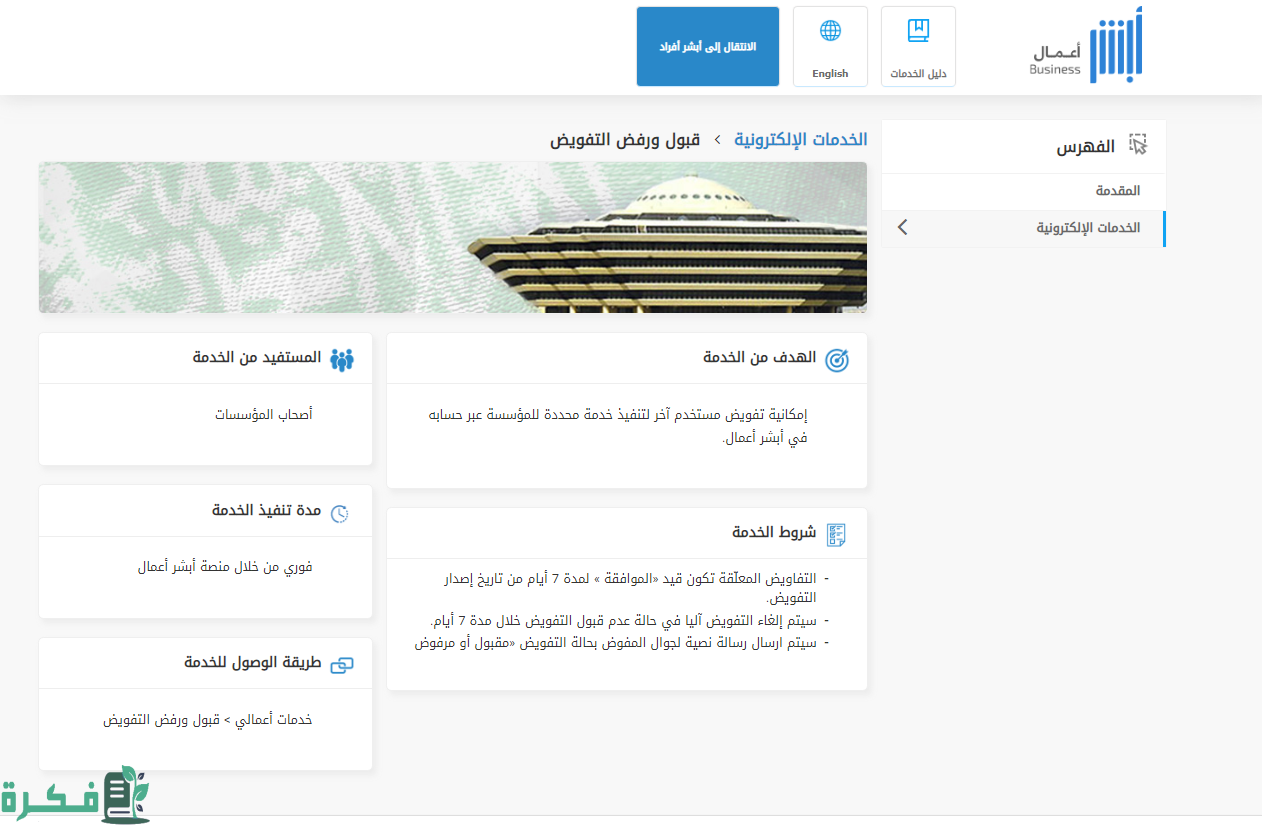Click خدمات أعمالي > قبول ورفض التفويض path text
The width and height of the screenshot is (1262, 825).
tap(208, 720)
